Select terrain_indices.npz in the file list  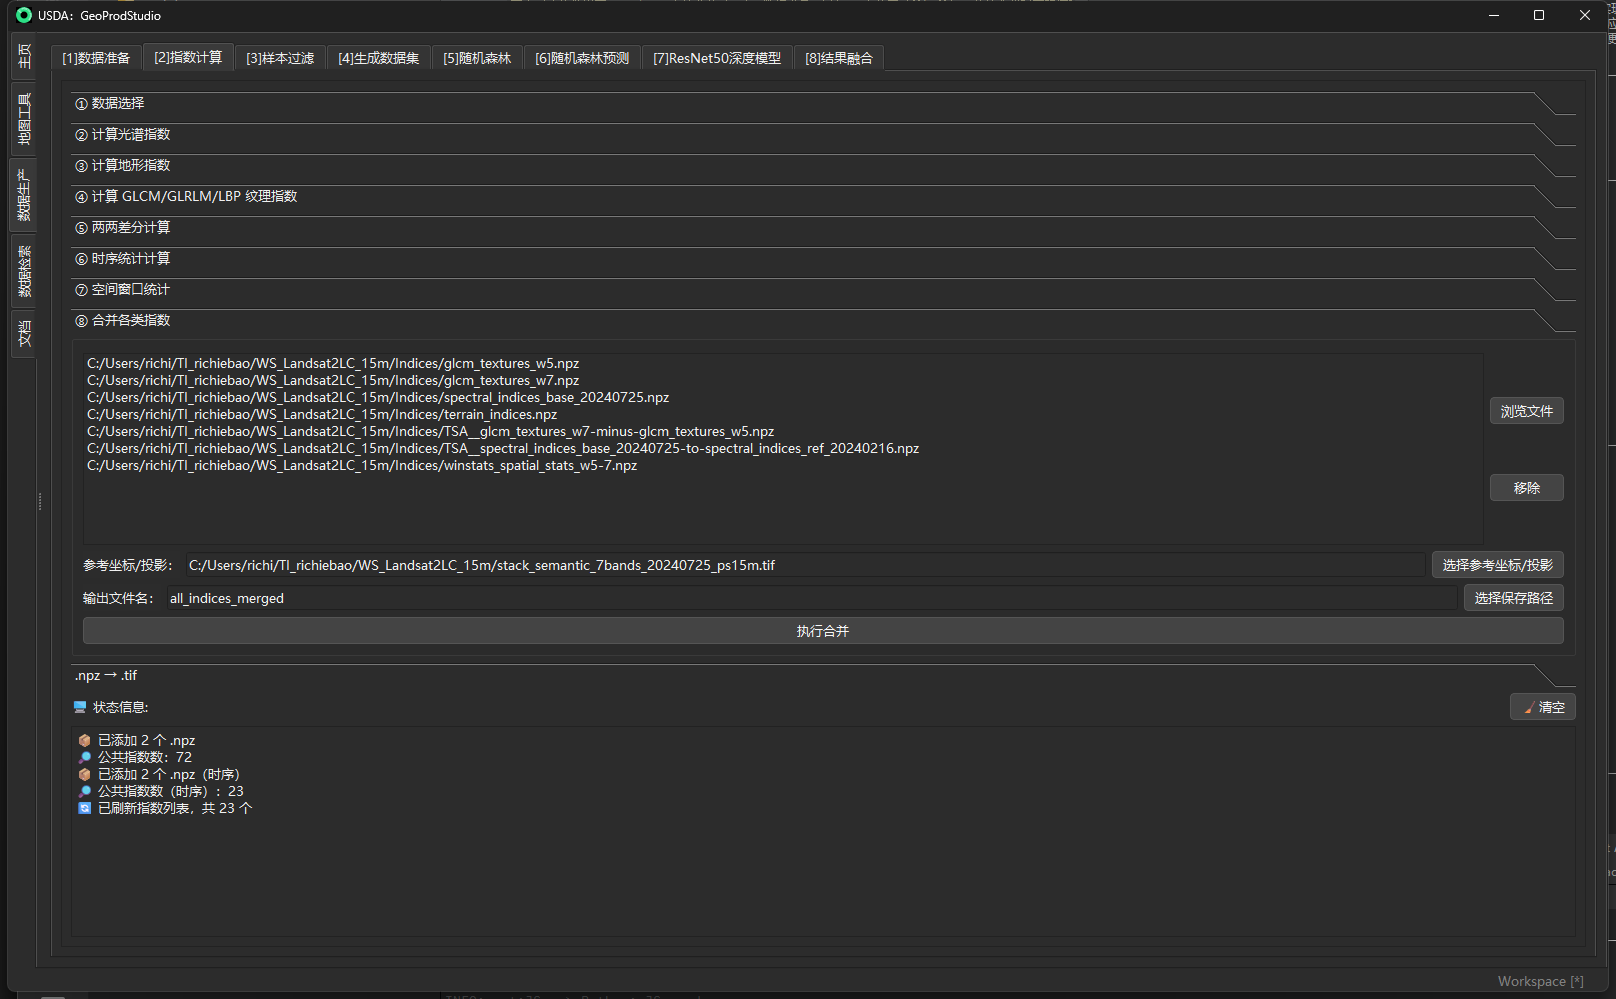[x=322, y=414]
